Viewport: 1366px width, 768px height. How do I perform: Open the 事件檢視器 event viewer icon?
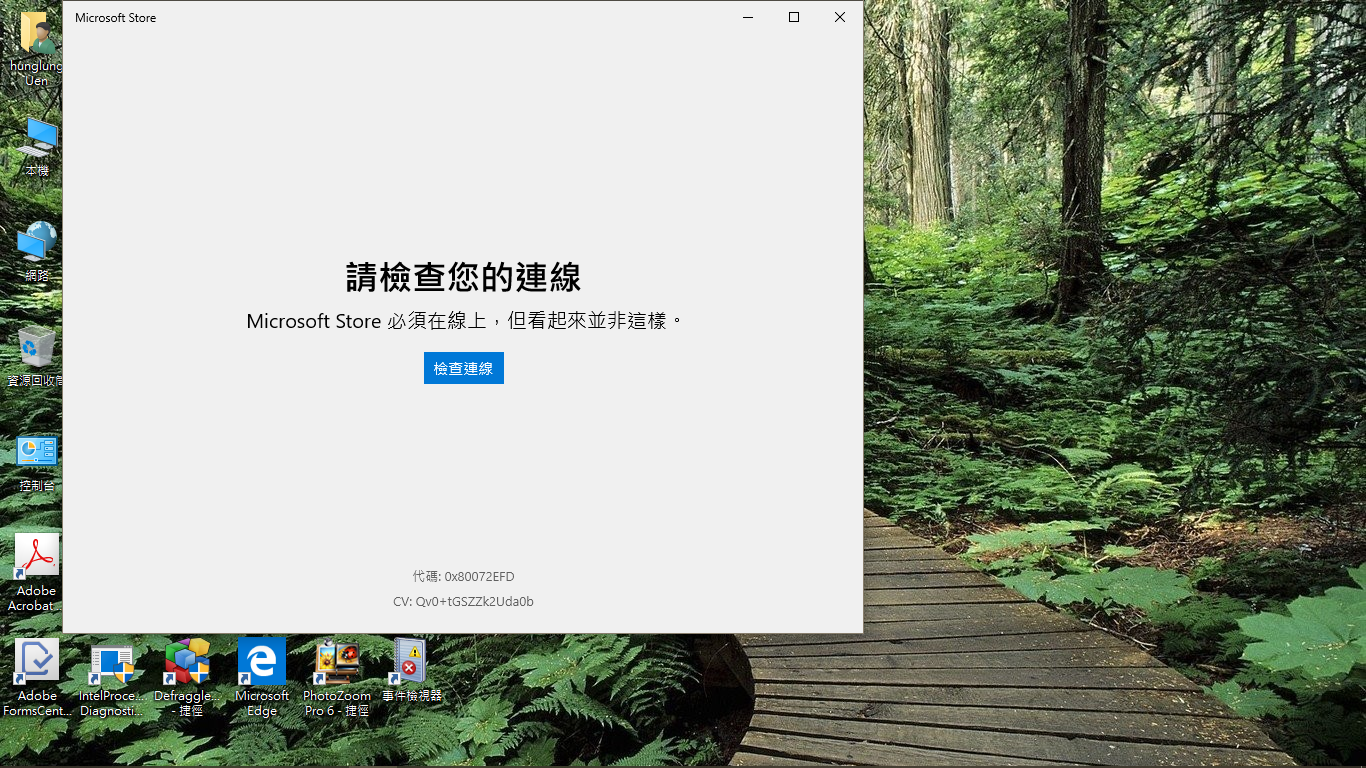[x=411, y=670]
